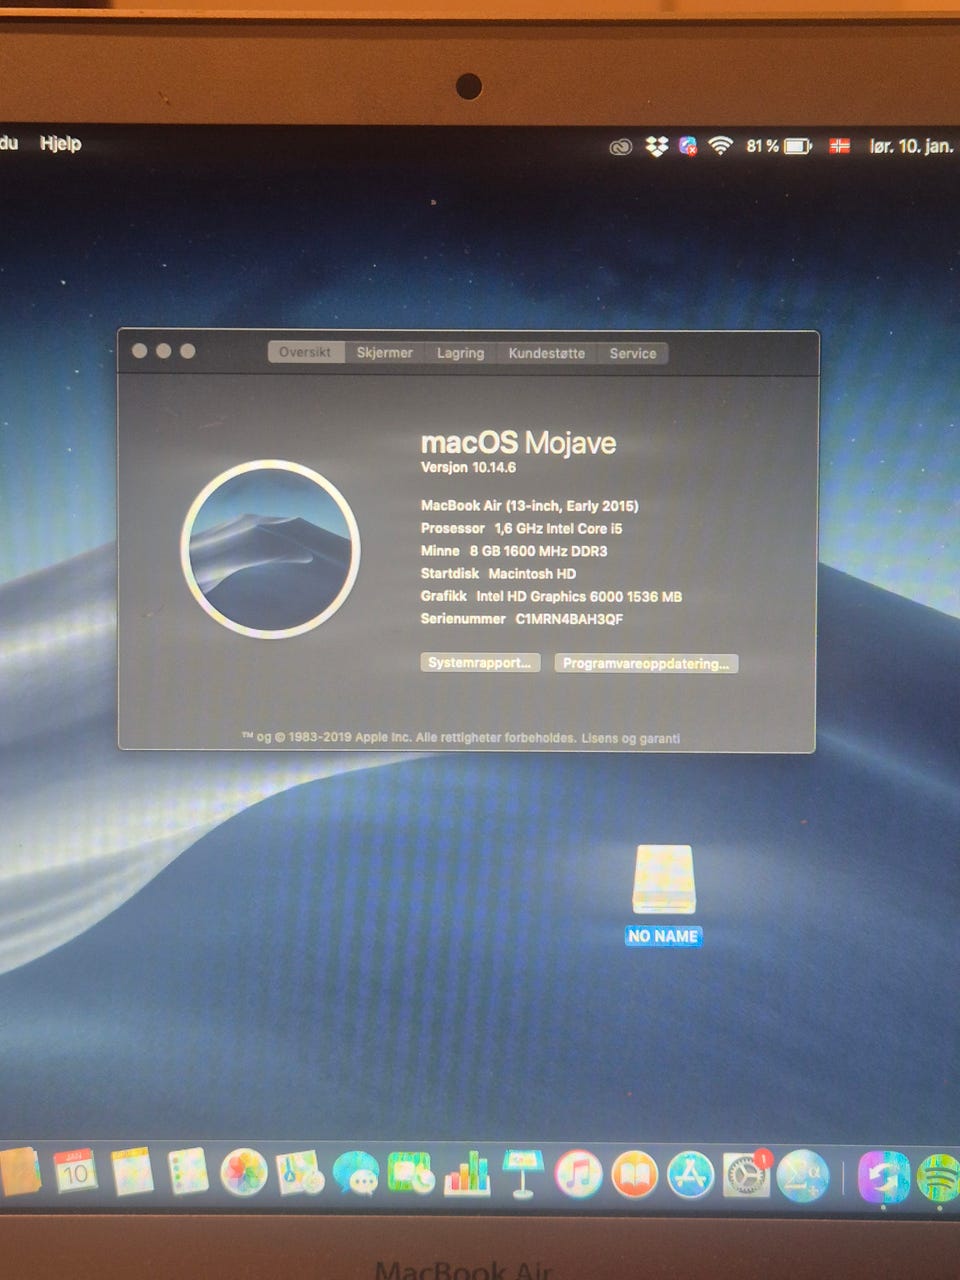Open the Lagring tab
This screenshot has width=960, height=1280.
(x=460, y=353)
